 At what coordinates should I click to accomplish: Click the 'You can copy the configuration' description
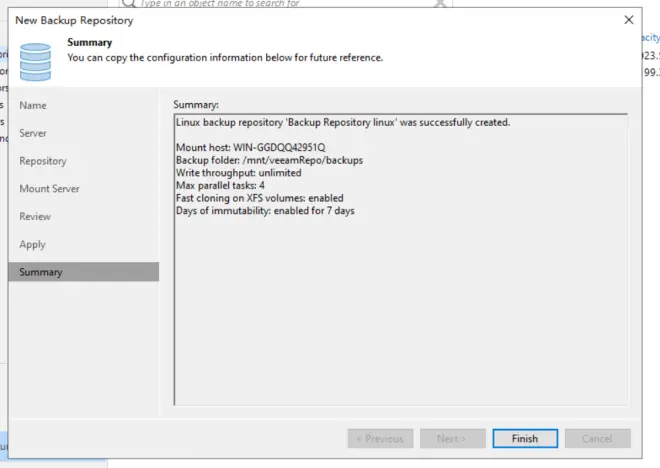225,58
